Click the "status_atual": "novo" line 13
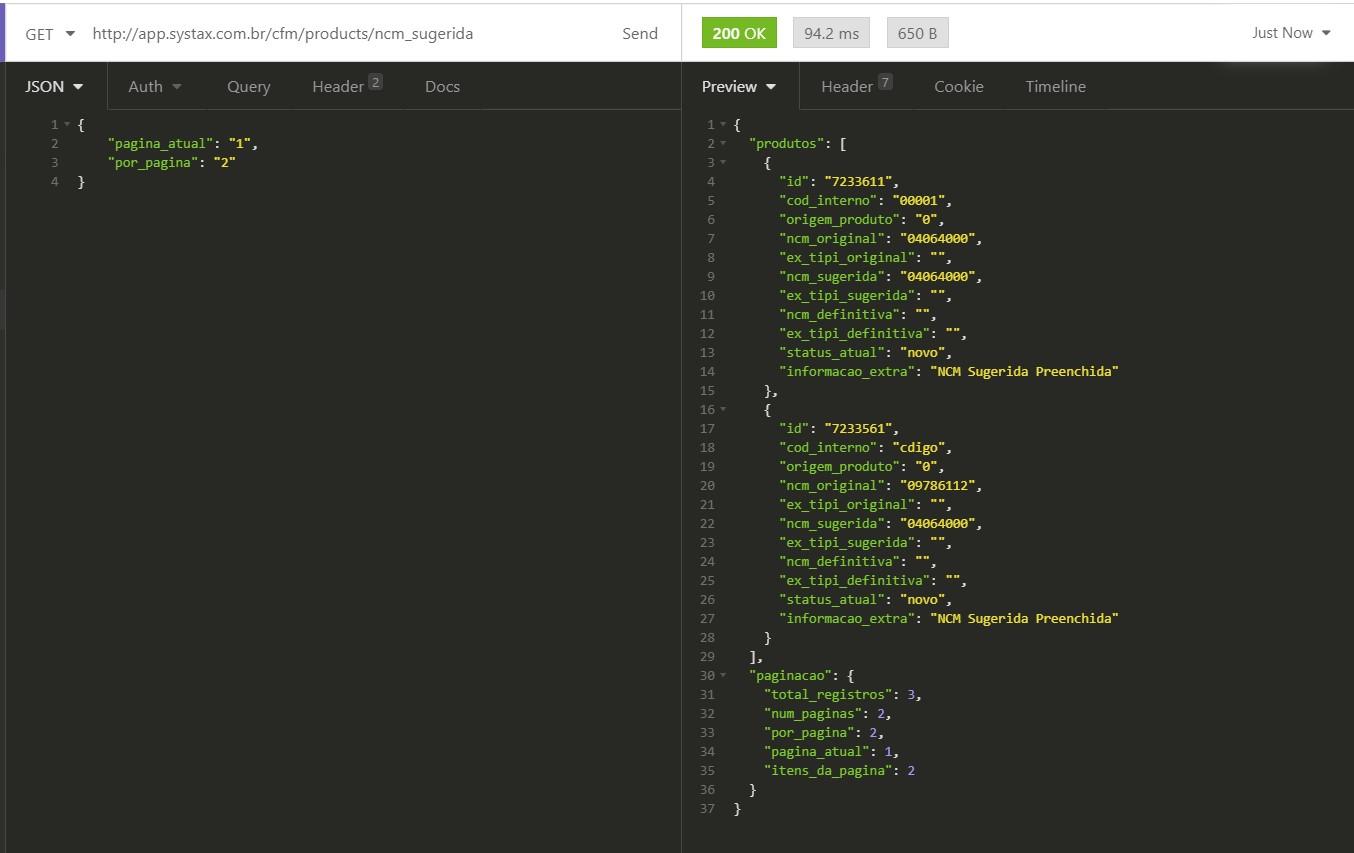The image size is (1354, 853). tap(866, 353)
